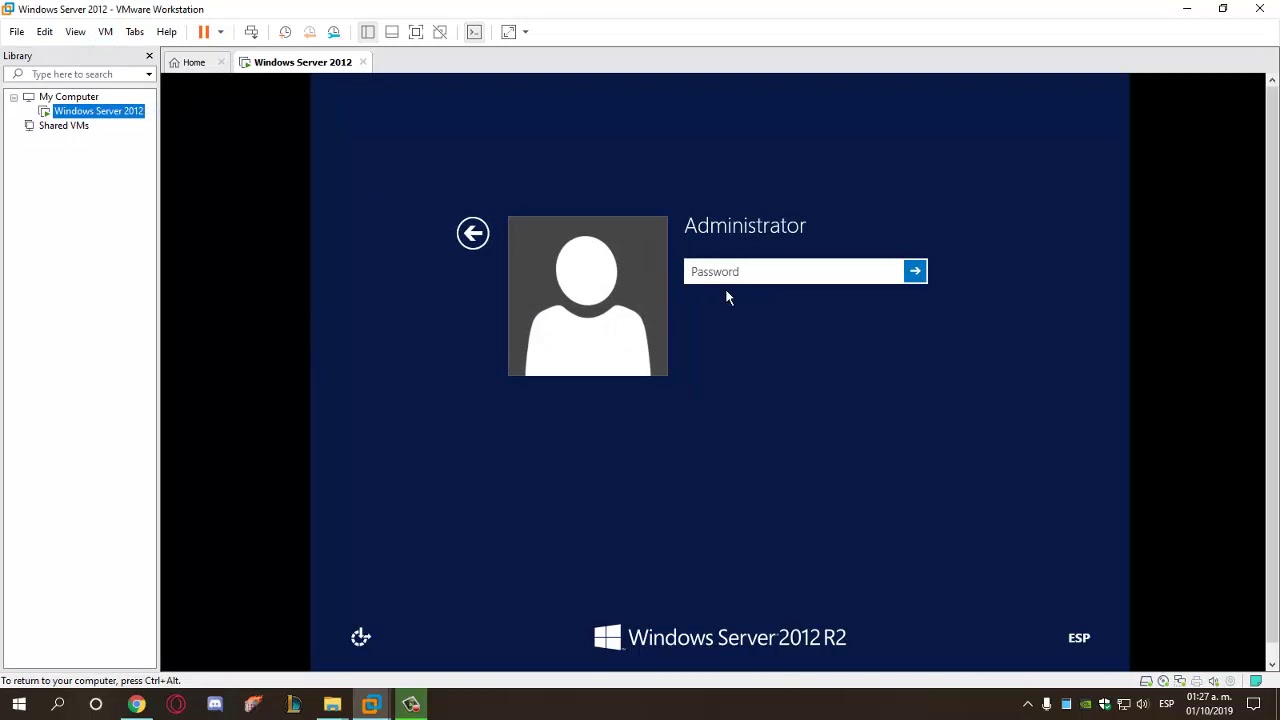Open File Explorer from the taskbar
Viewport: 1280px width, 720px height.
[332, 705]
